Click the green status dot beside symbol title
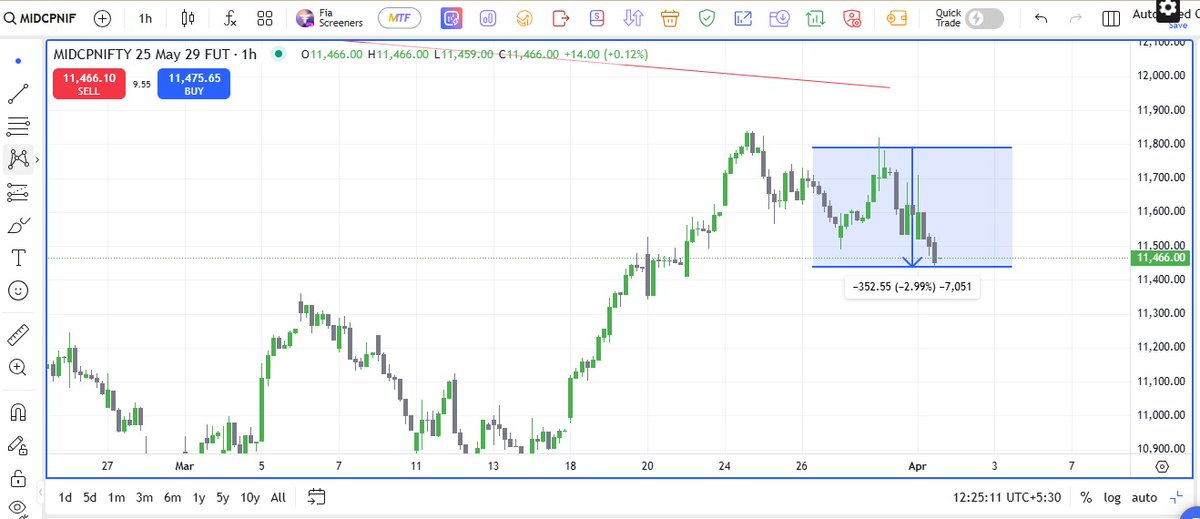1200x519 pixels. tap(277, 54)
